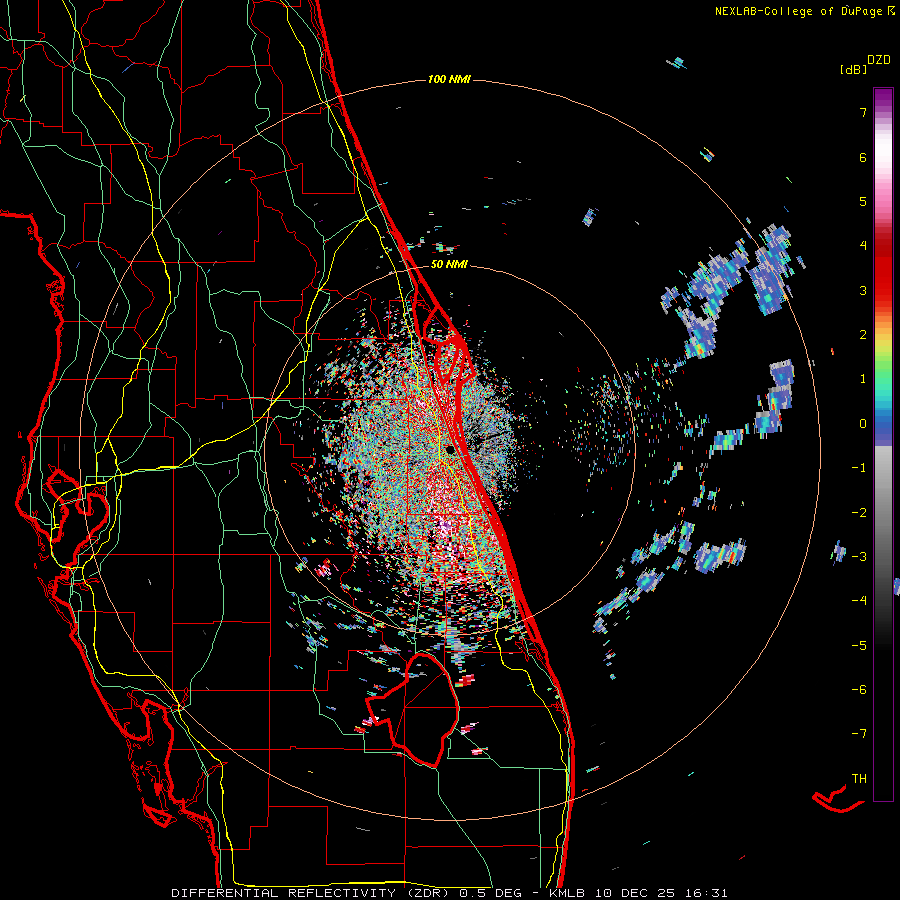Viewport: 900px width, 900px height.
Task: Click the 7 value on color scale
Action: click(863, 112)
